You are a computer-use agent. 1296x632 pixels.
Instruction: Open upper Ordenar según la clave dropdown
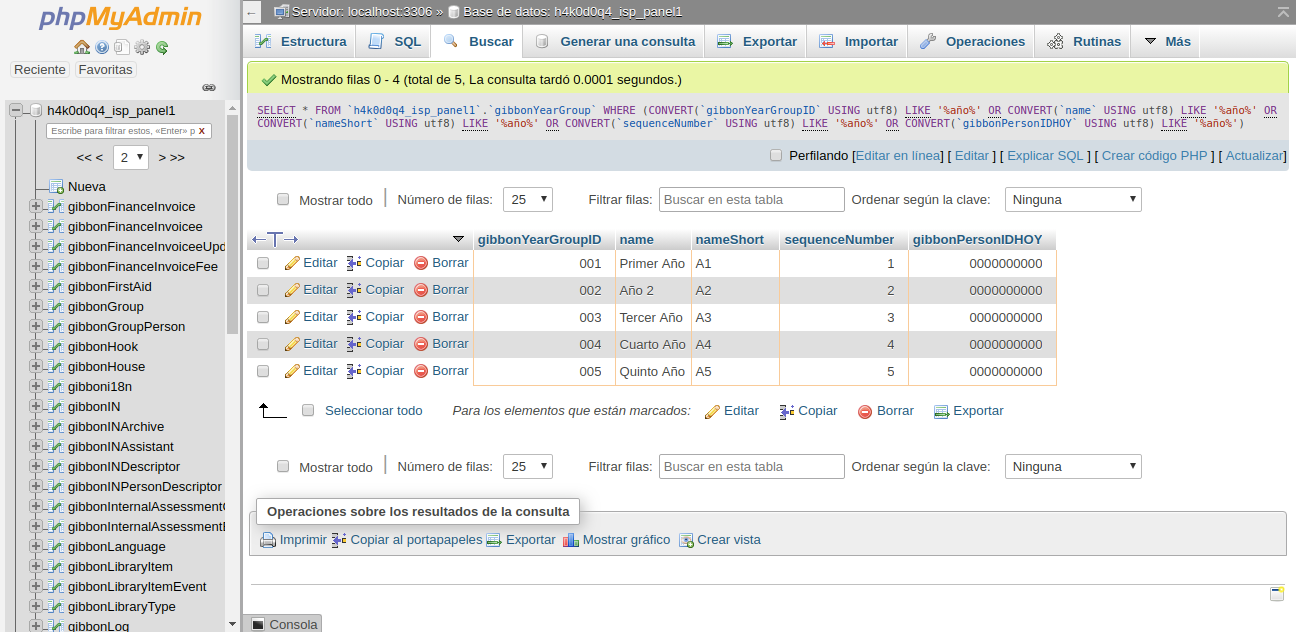1073,199
